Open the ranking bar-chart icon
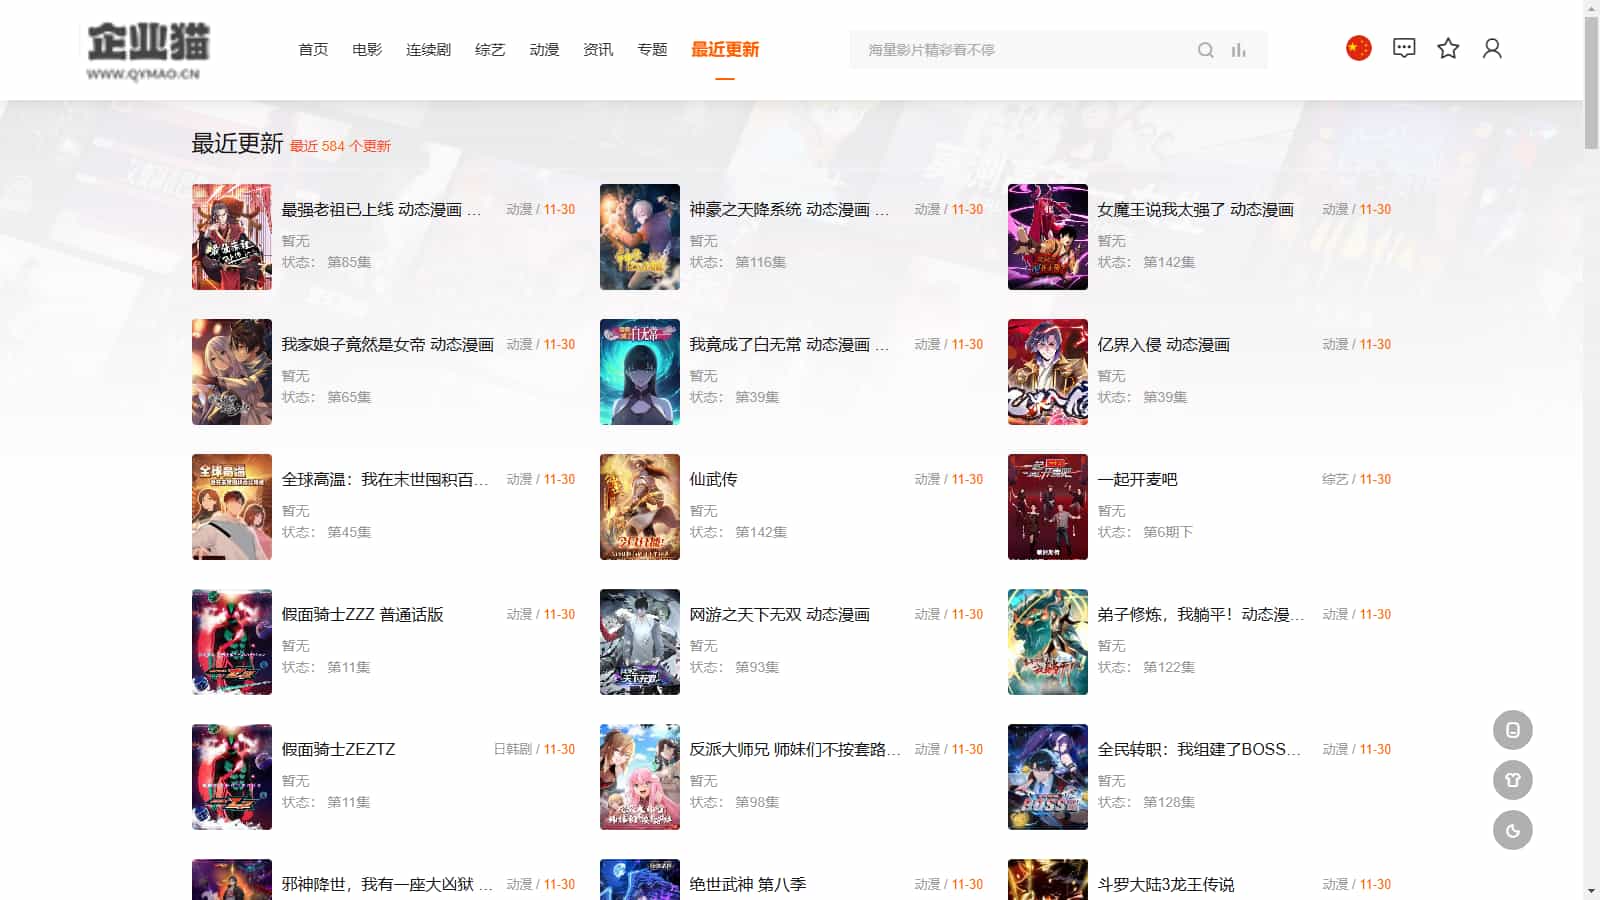 pyautogui.click(x=1239, y=50)
